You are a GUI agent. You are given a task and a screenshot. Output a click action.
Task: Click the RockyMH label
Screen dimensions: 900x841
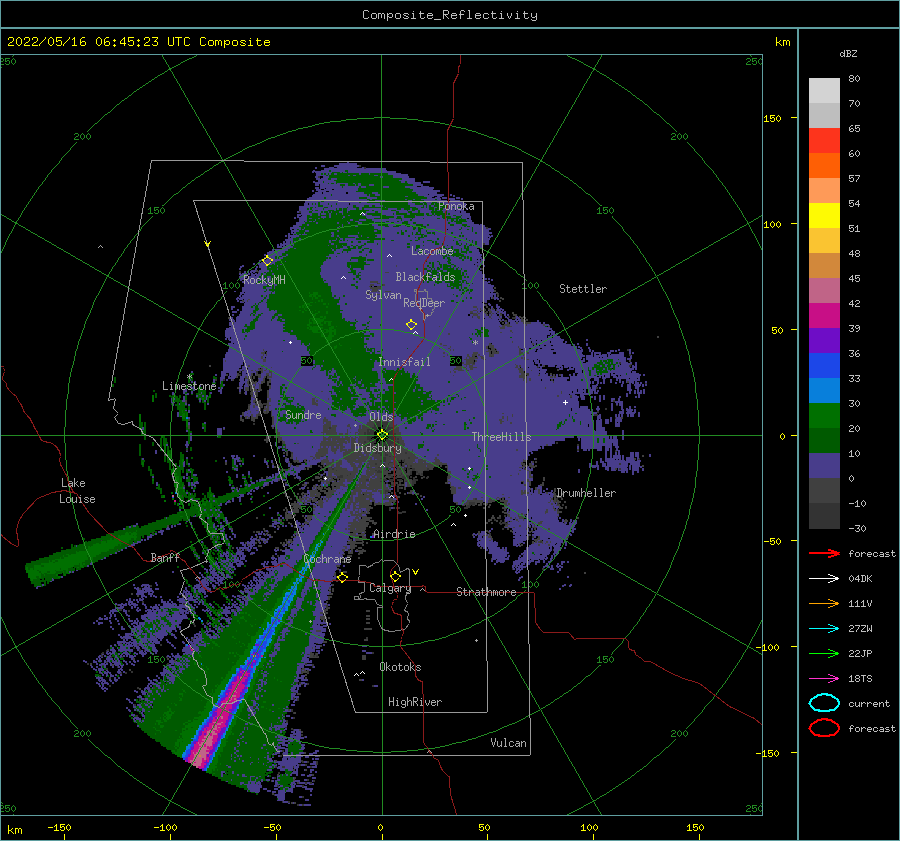click(264, 280)
